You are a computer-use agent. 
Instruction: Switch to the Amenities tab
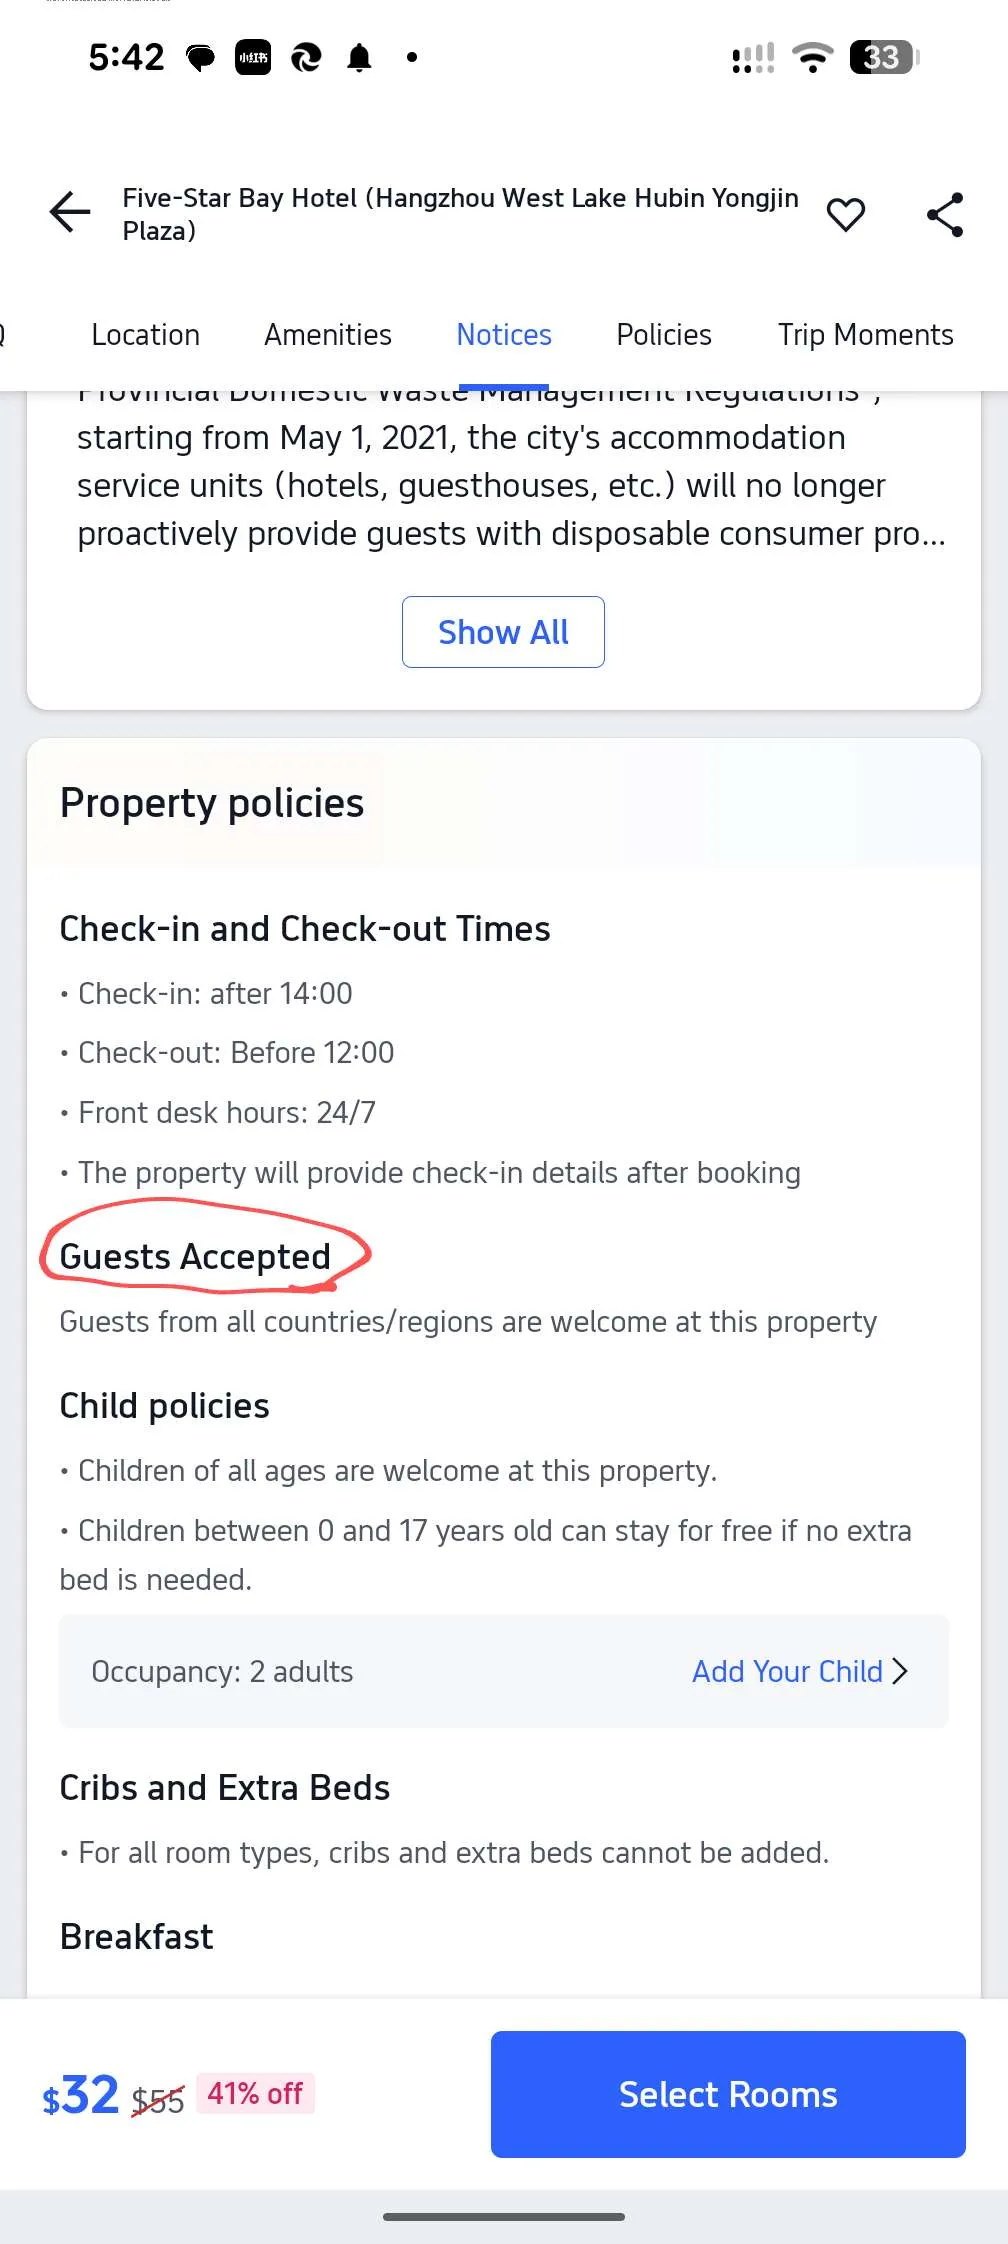(328, 335)
